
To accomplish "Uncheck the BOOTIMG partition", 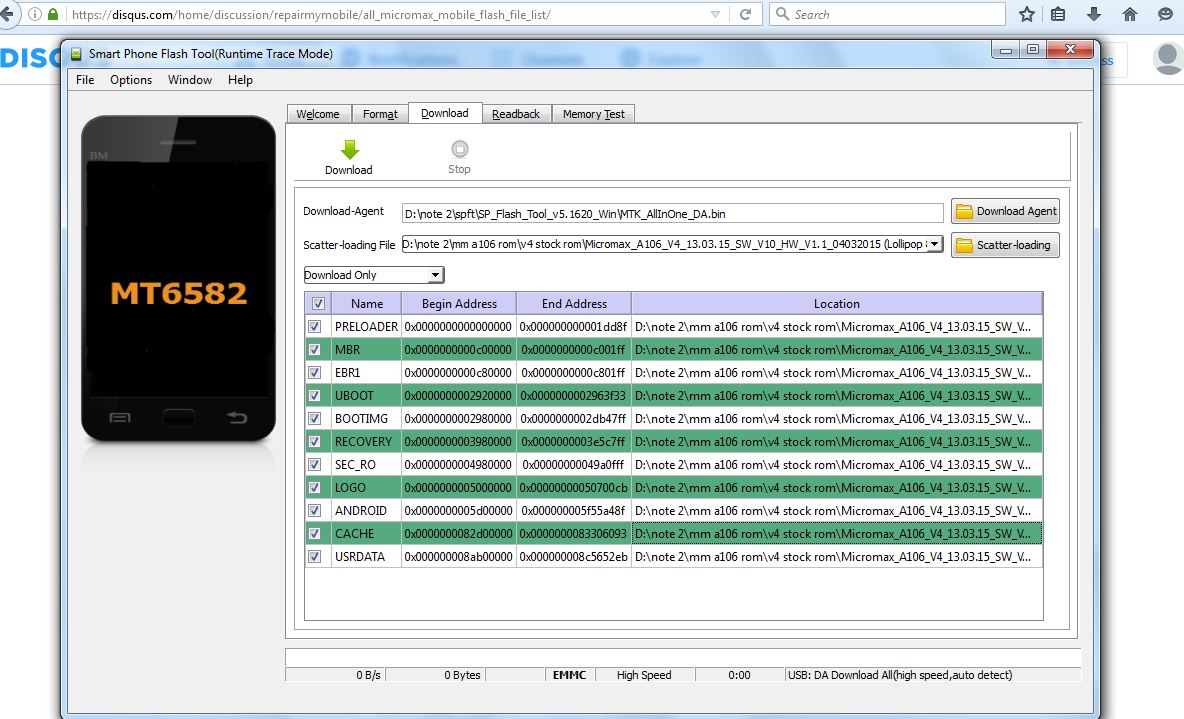I will coord(315,418).
